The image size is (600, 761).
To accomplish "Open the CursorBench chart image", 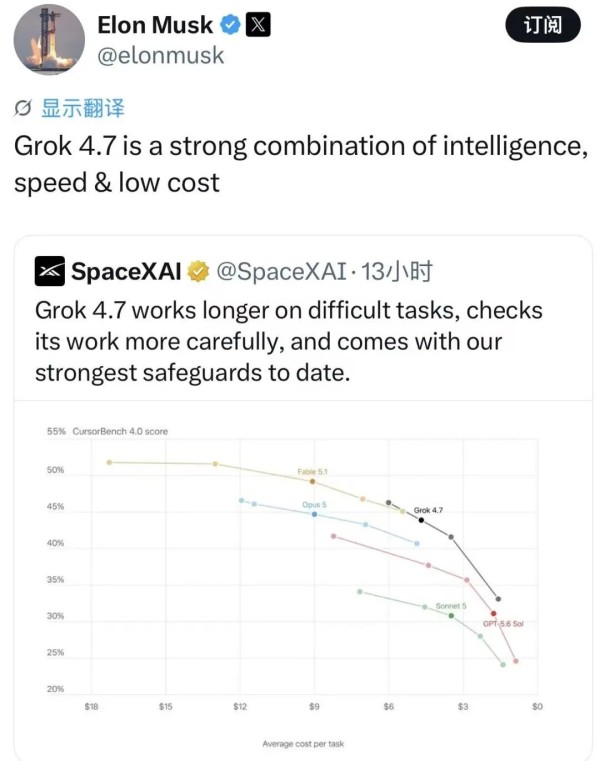I will 303,580.
